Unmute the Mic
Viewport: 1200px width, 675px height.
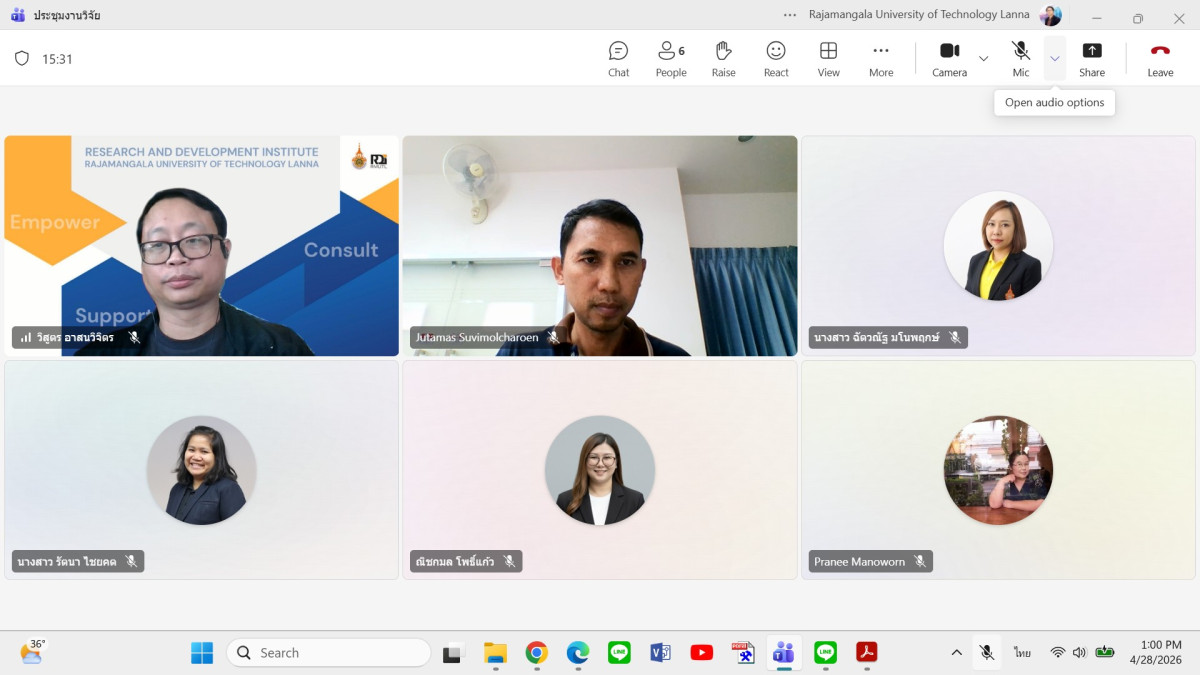(1020, 58)
